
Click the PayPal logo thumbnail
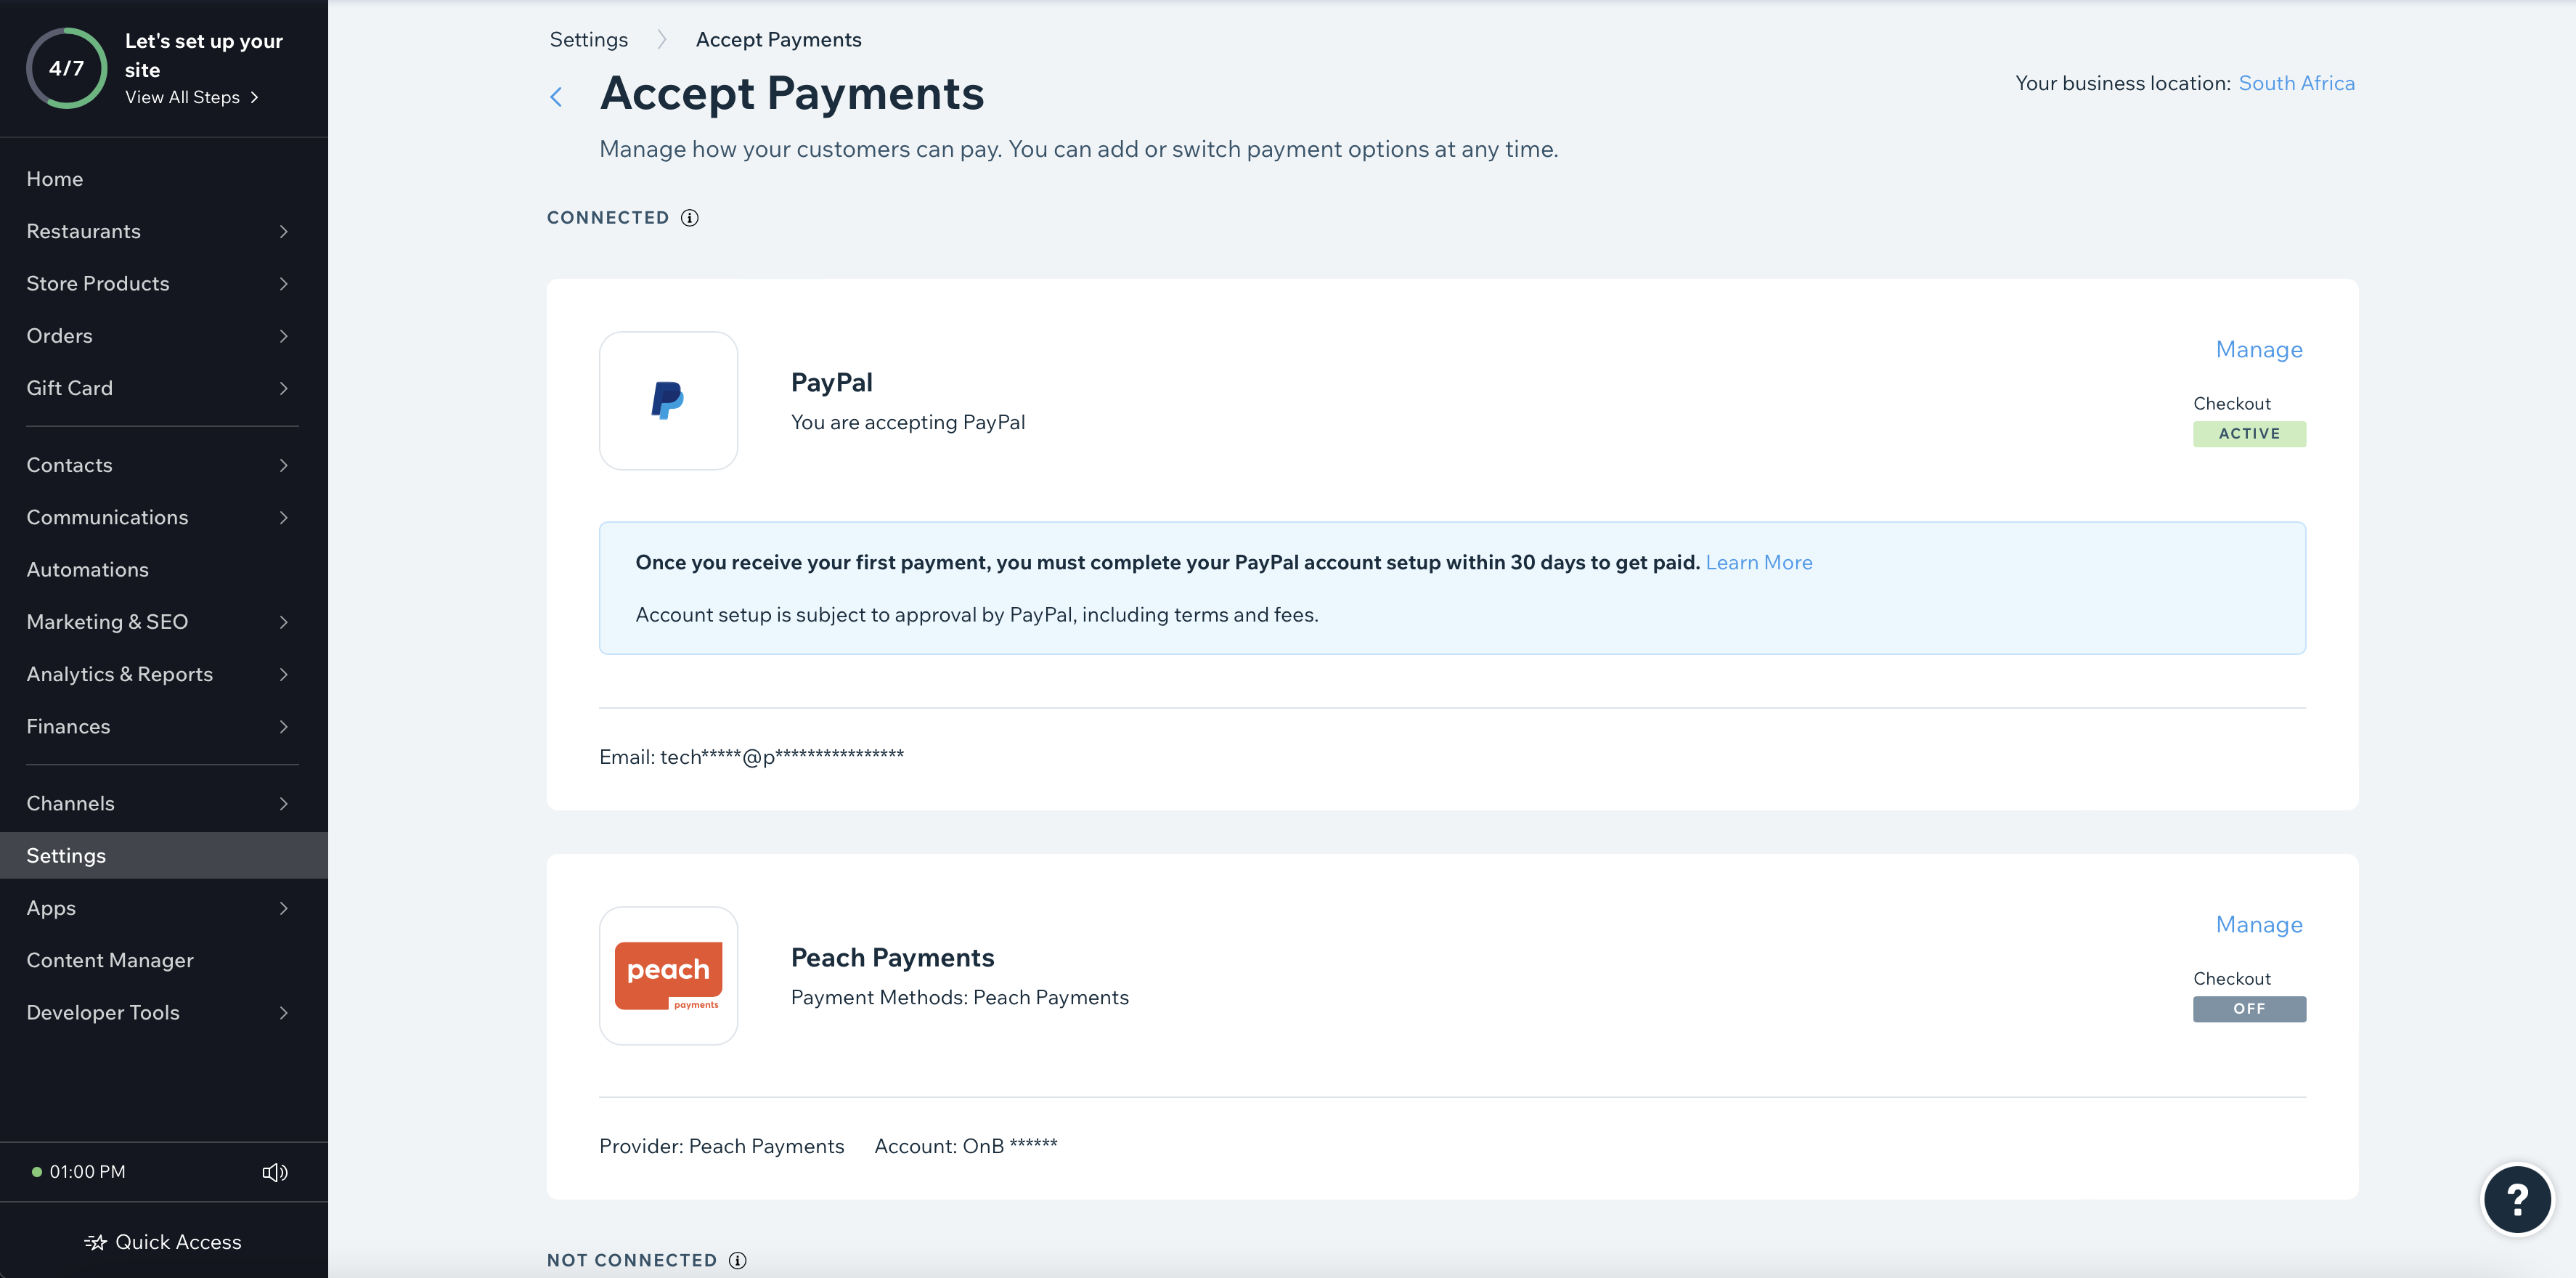[x=668, y=401]
